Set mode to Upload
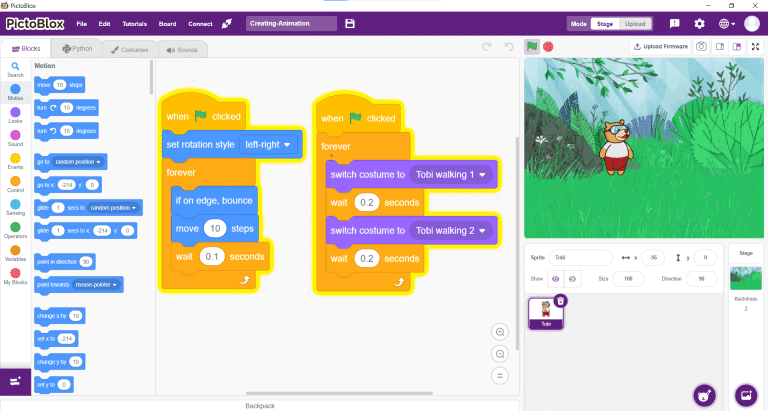Screen dimensions: 768x411 pyautogui.click(x=635, y=24)
